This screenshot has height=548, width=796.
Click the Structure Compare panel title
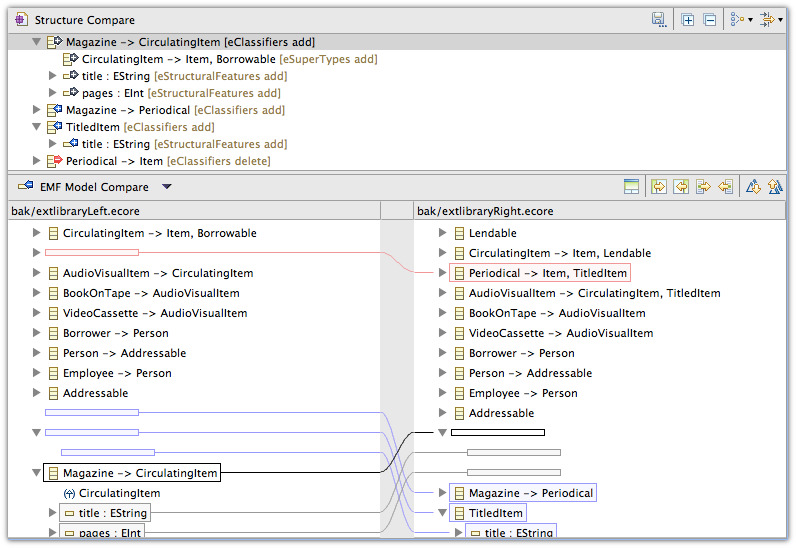click(84, 19)
